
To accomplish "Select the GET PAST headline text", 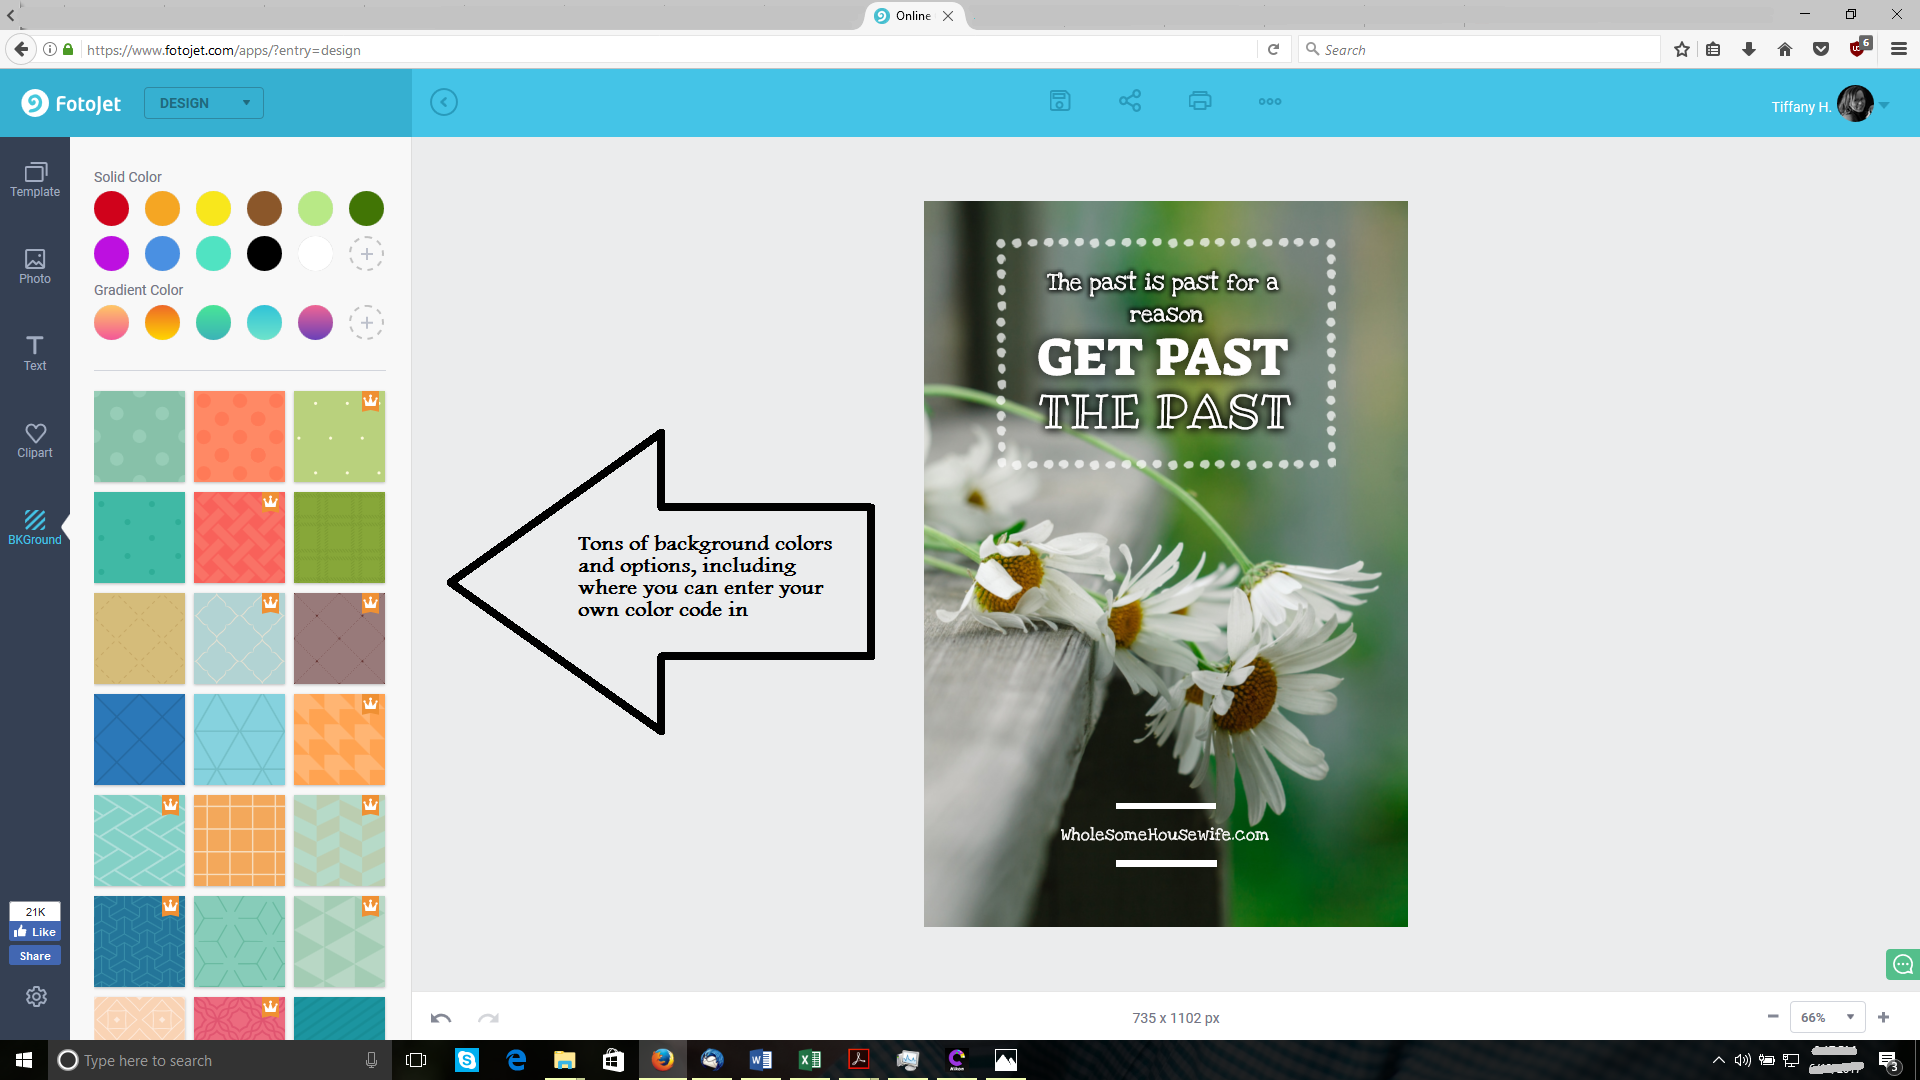I will point(1162,357).
